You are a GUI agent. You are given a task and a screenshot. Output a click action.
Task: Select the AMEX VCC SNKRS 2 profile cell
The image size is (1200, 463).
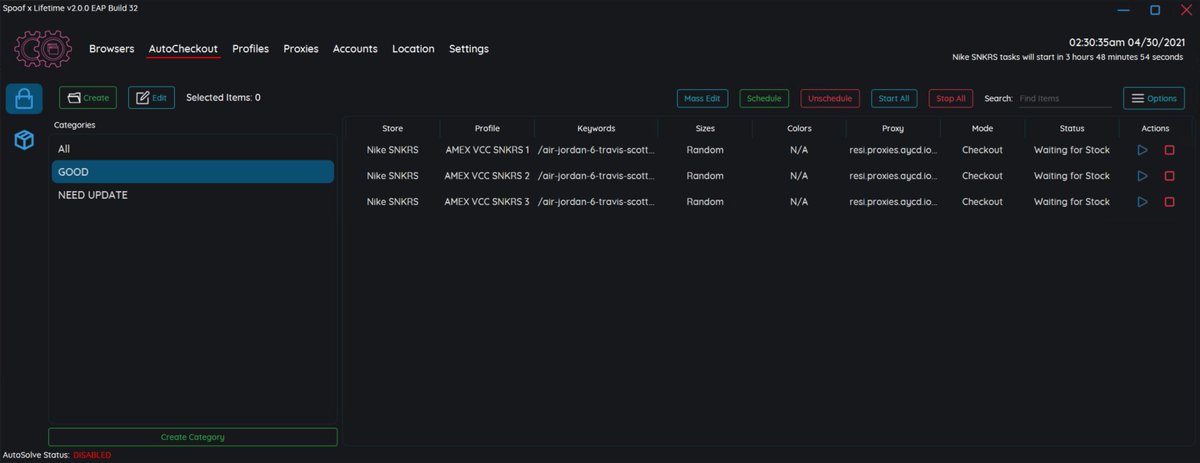[487, 176]
